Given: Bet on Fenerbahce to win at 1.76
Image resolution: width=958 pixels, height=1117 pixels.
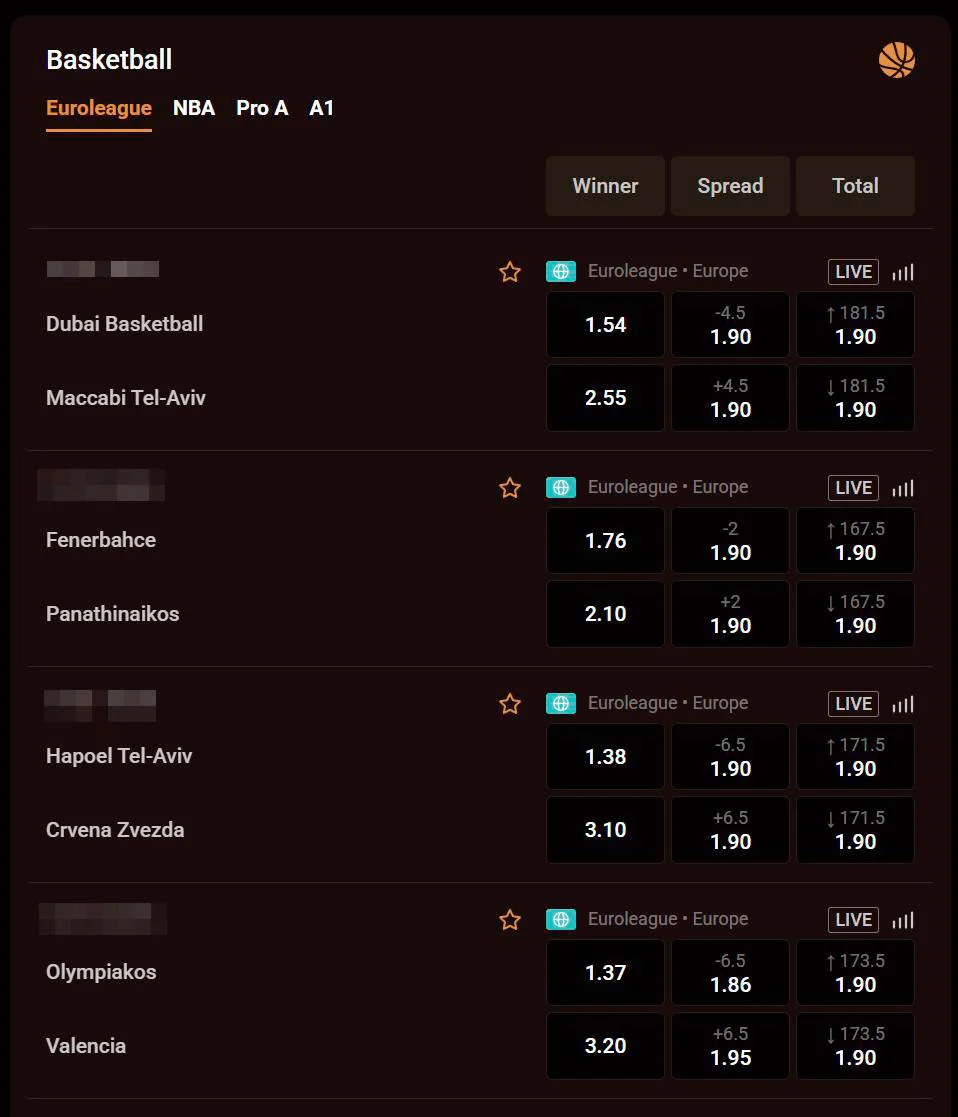Looking at the screenshot, I should [x=605, y=541].
